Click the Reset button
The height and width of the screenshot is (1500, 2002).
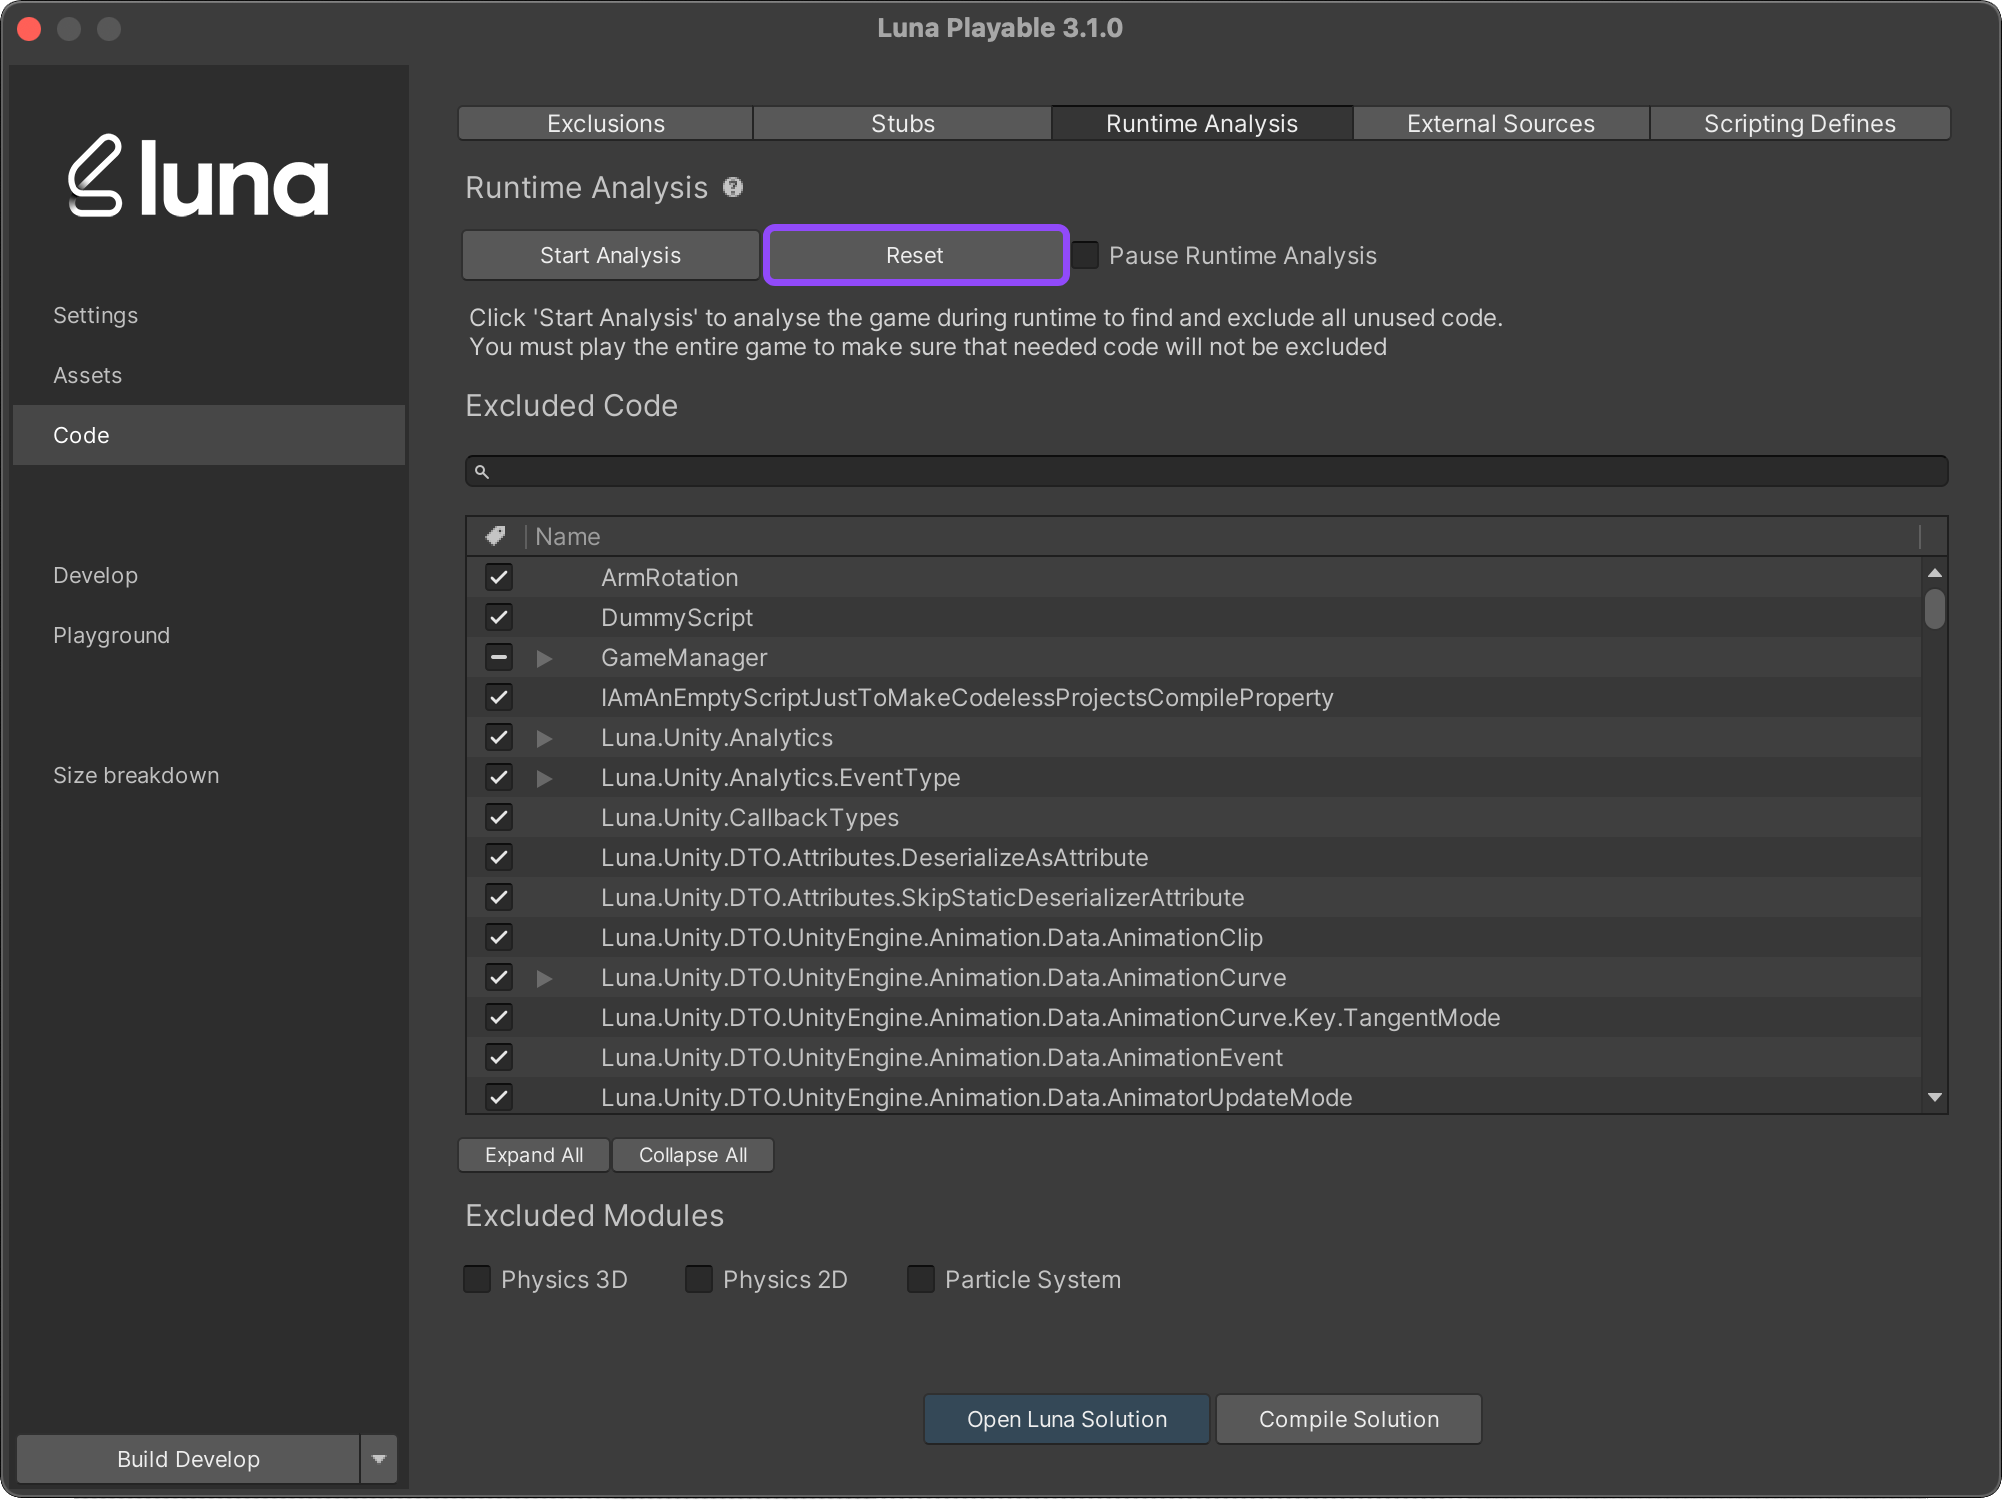(915, 255)
